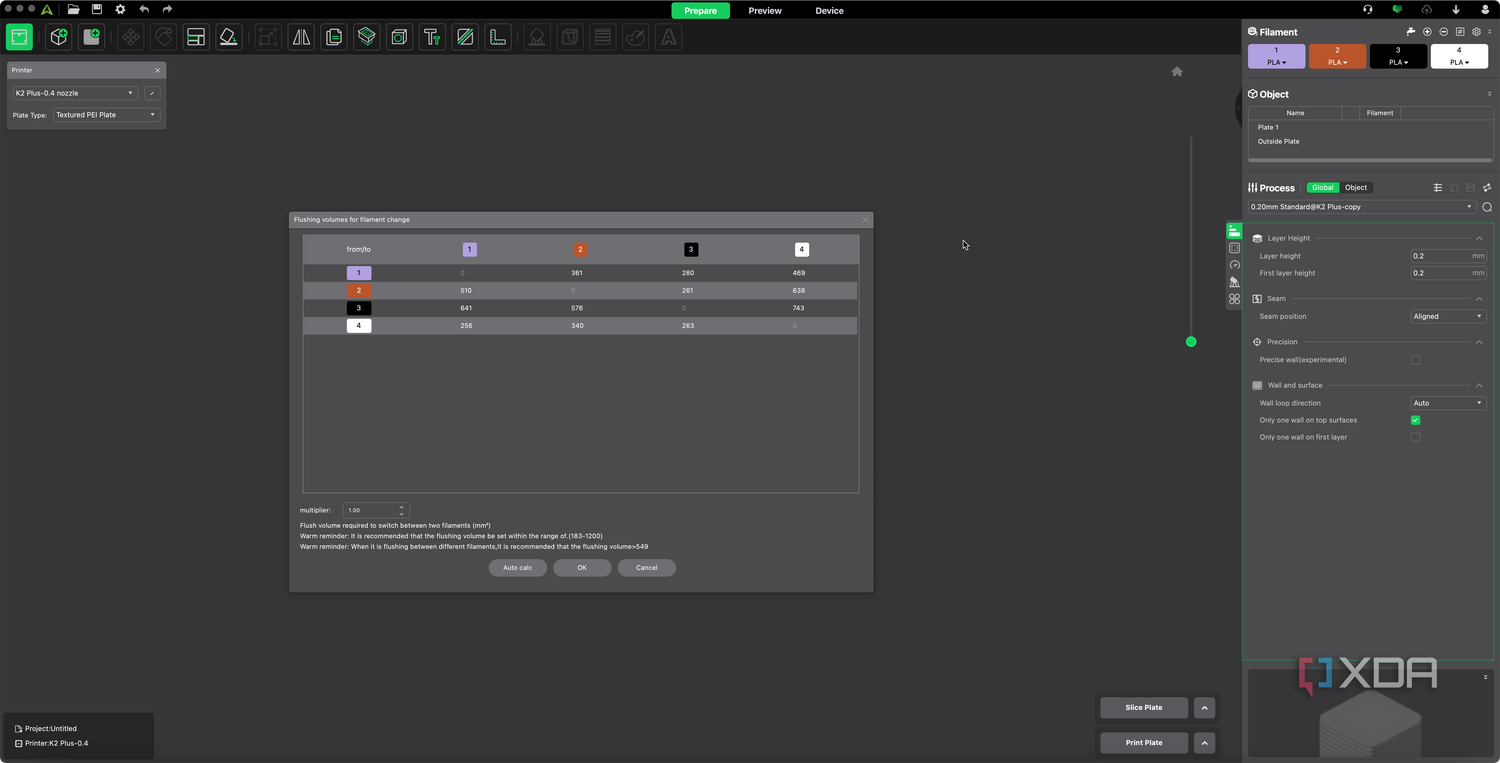Switch to the Device tab
This screenshot has width=1500, height=763.
829,11
